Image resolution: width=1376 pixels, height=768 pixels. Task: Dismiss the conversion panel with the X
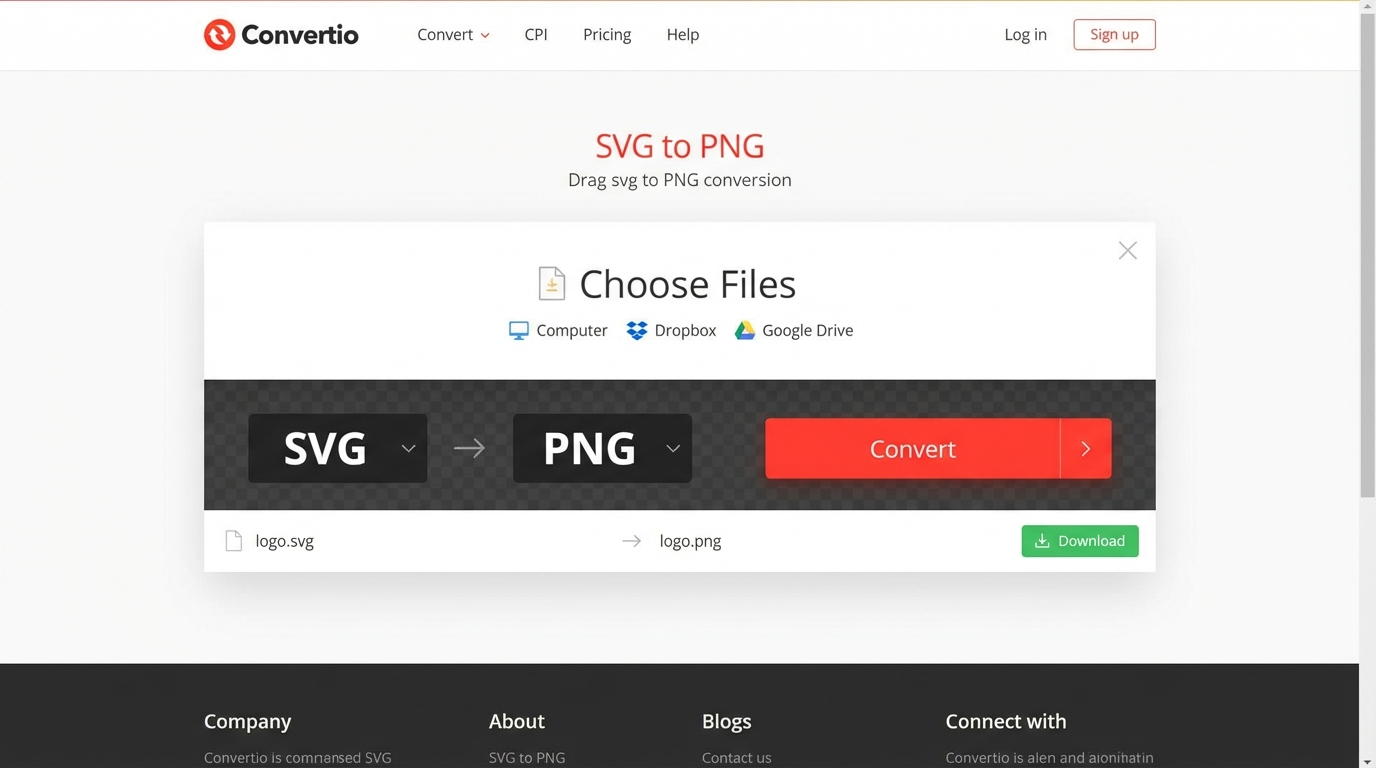coord(1127,250)
